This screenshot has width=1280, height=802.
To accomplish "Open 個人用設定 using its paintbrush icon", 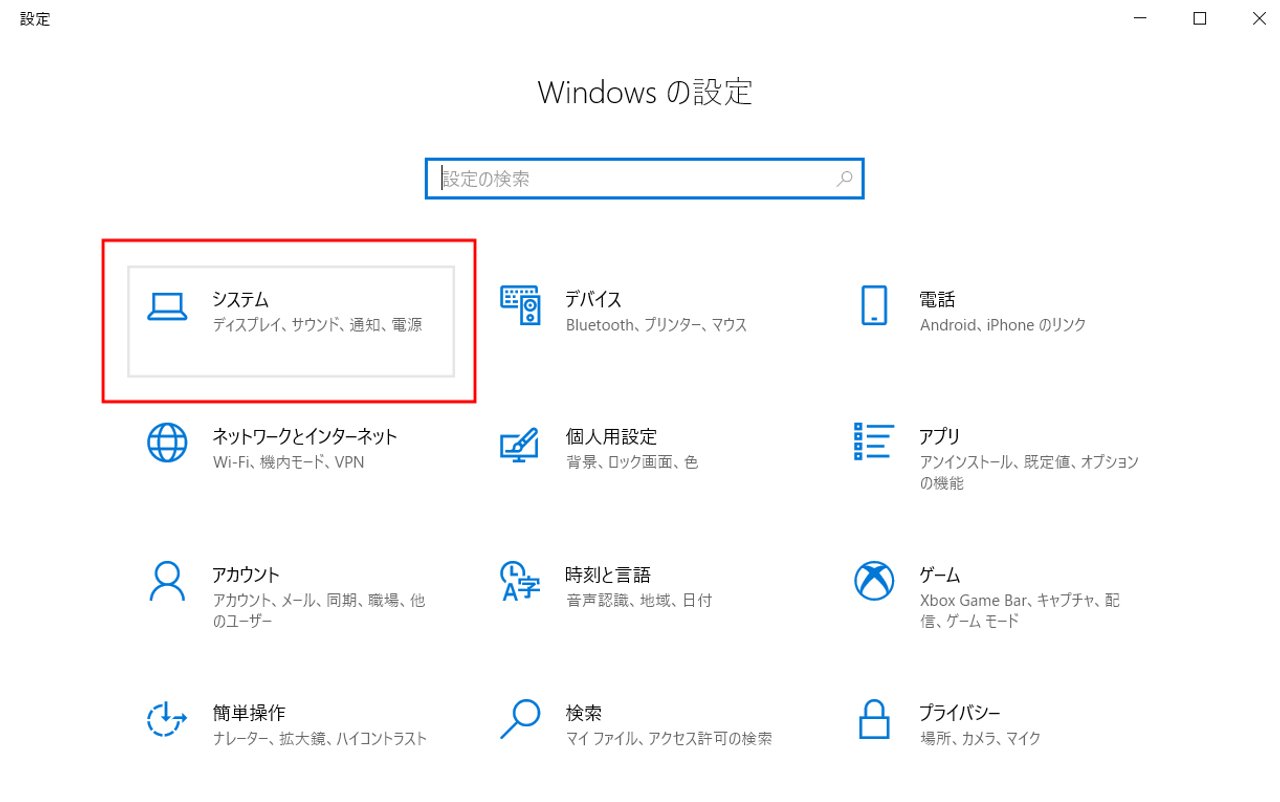I will 520,444.
